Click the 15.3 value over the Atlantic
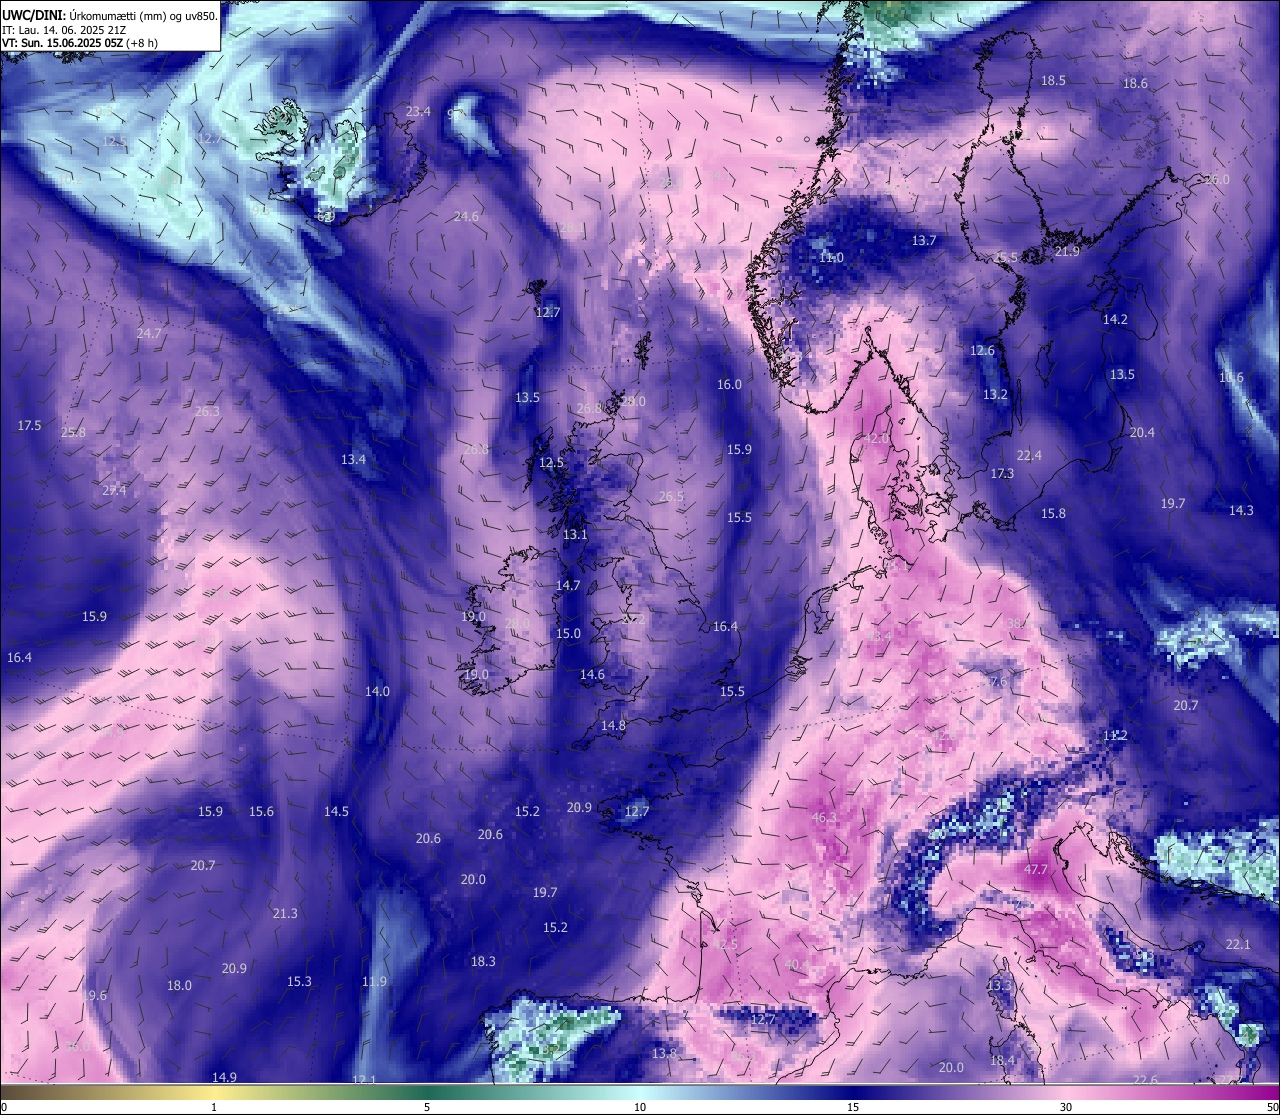 [x=299, y=981]
